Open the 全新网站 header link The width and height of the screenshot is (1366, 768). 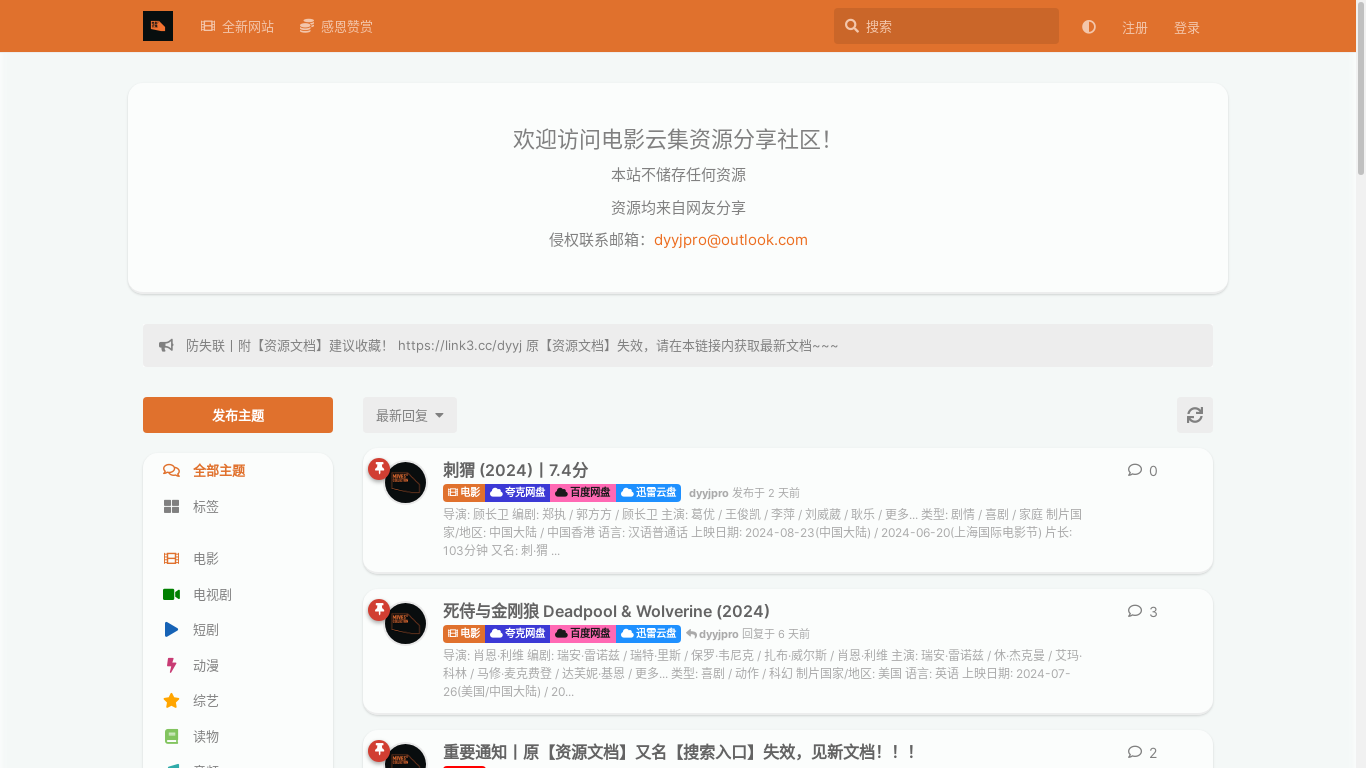[x=237, y=27]
